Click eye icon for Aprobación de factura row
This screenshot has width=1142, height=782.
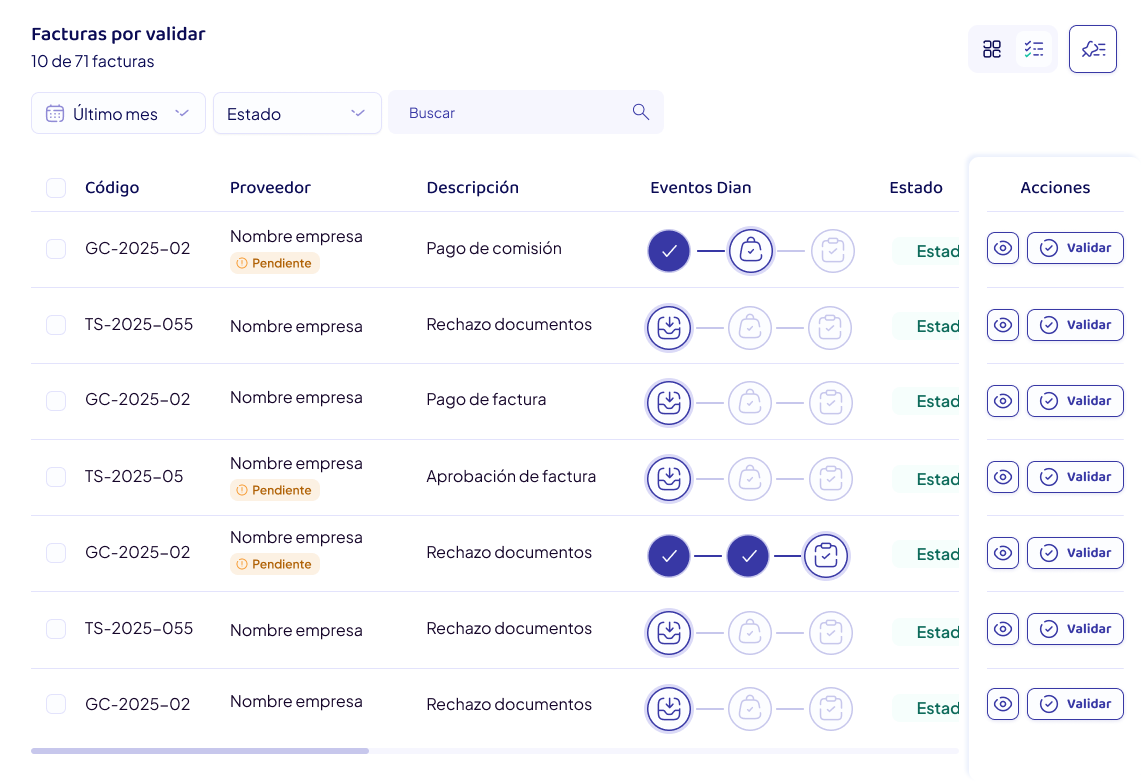pyautogui.click(x=1002, y=477)
